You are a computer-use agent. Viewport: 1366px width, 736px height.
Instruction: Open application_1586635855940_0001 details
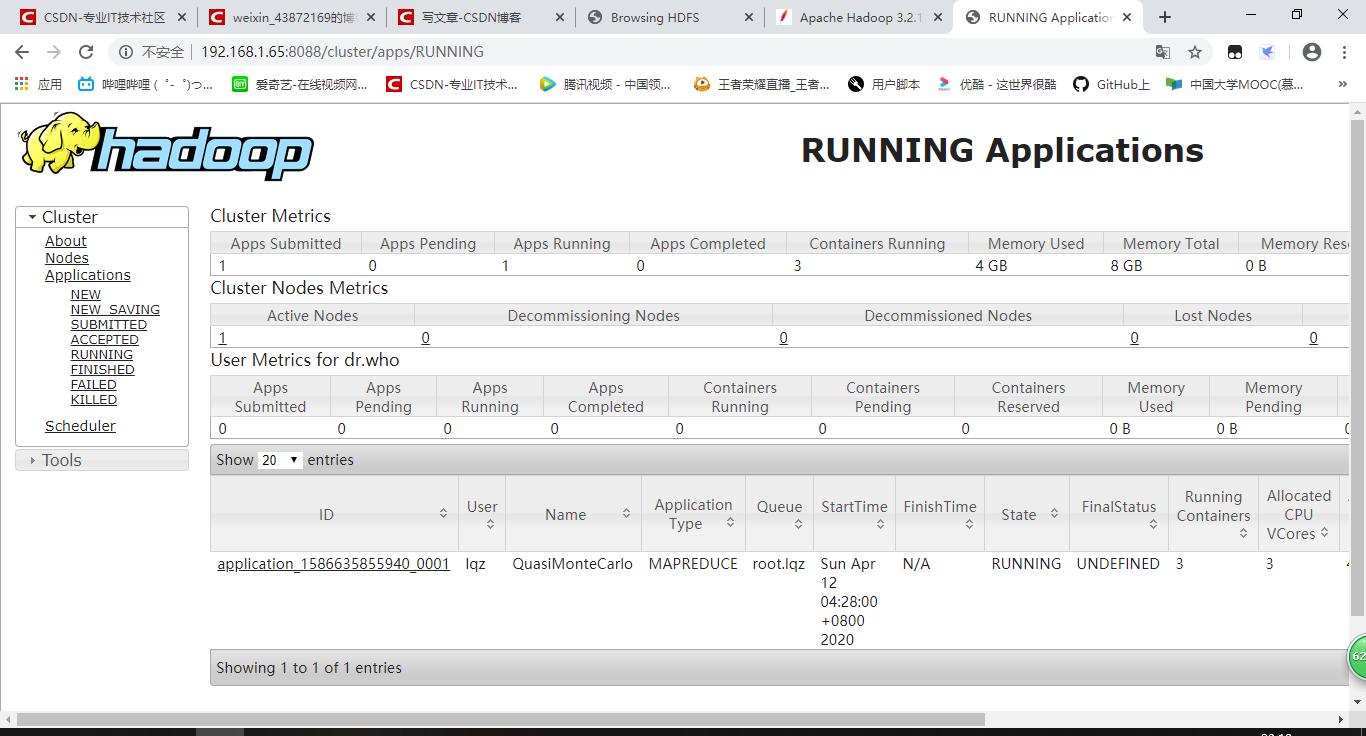[334, 564]
